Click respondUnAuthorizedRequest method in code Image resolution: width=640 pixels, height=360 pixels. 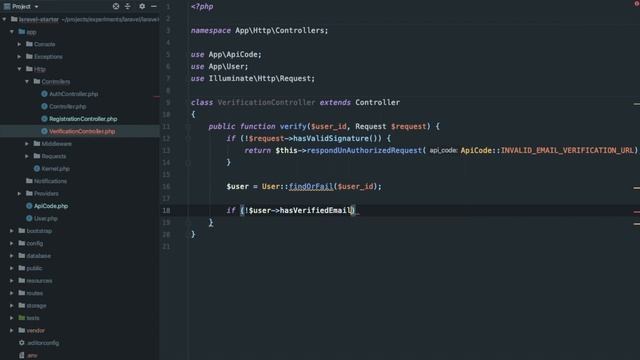(x=364, y=150)
